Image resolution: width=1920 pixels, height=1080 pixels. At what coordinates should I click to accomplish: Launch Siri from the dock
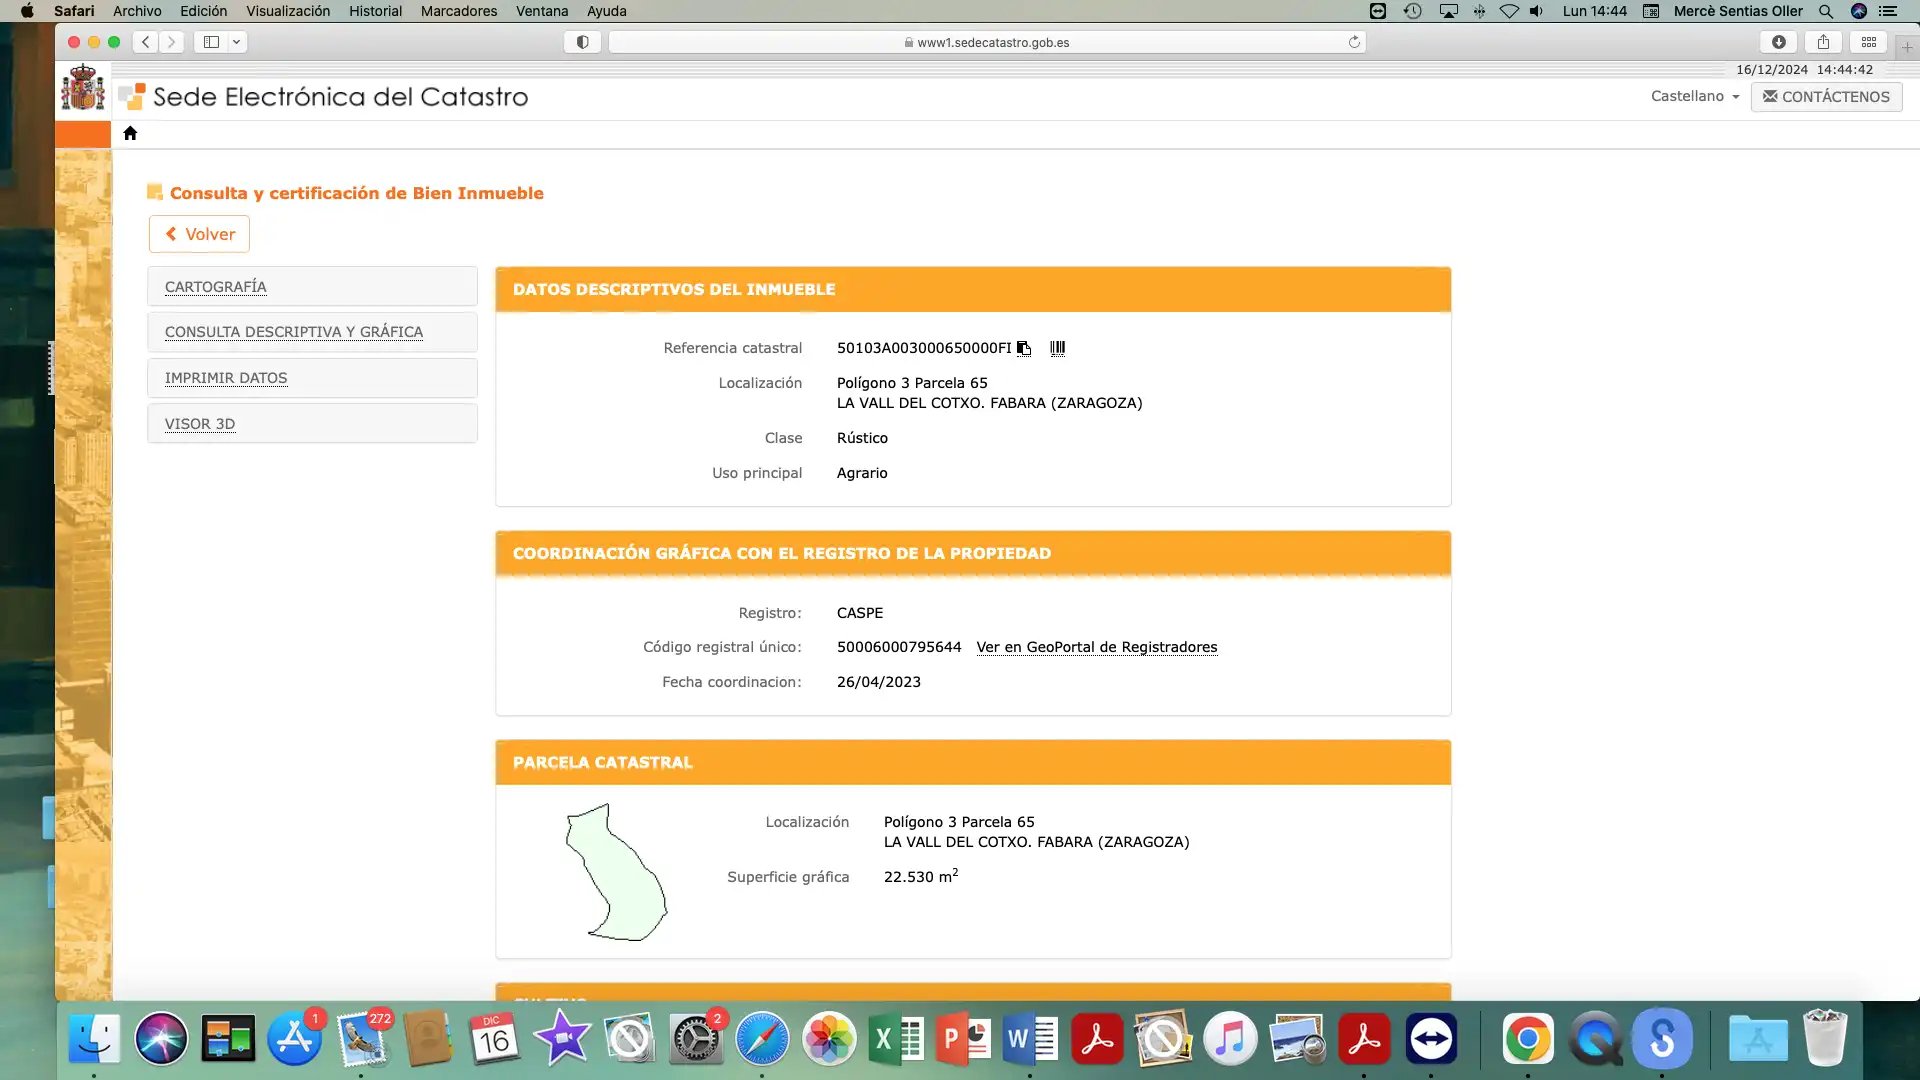pyautogui.click(x=161, y=1039)
